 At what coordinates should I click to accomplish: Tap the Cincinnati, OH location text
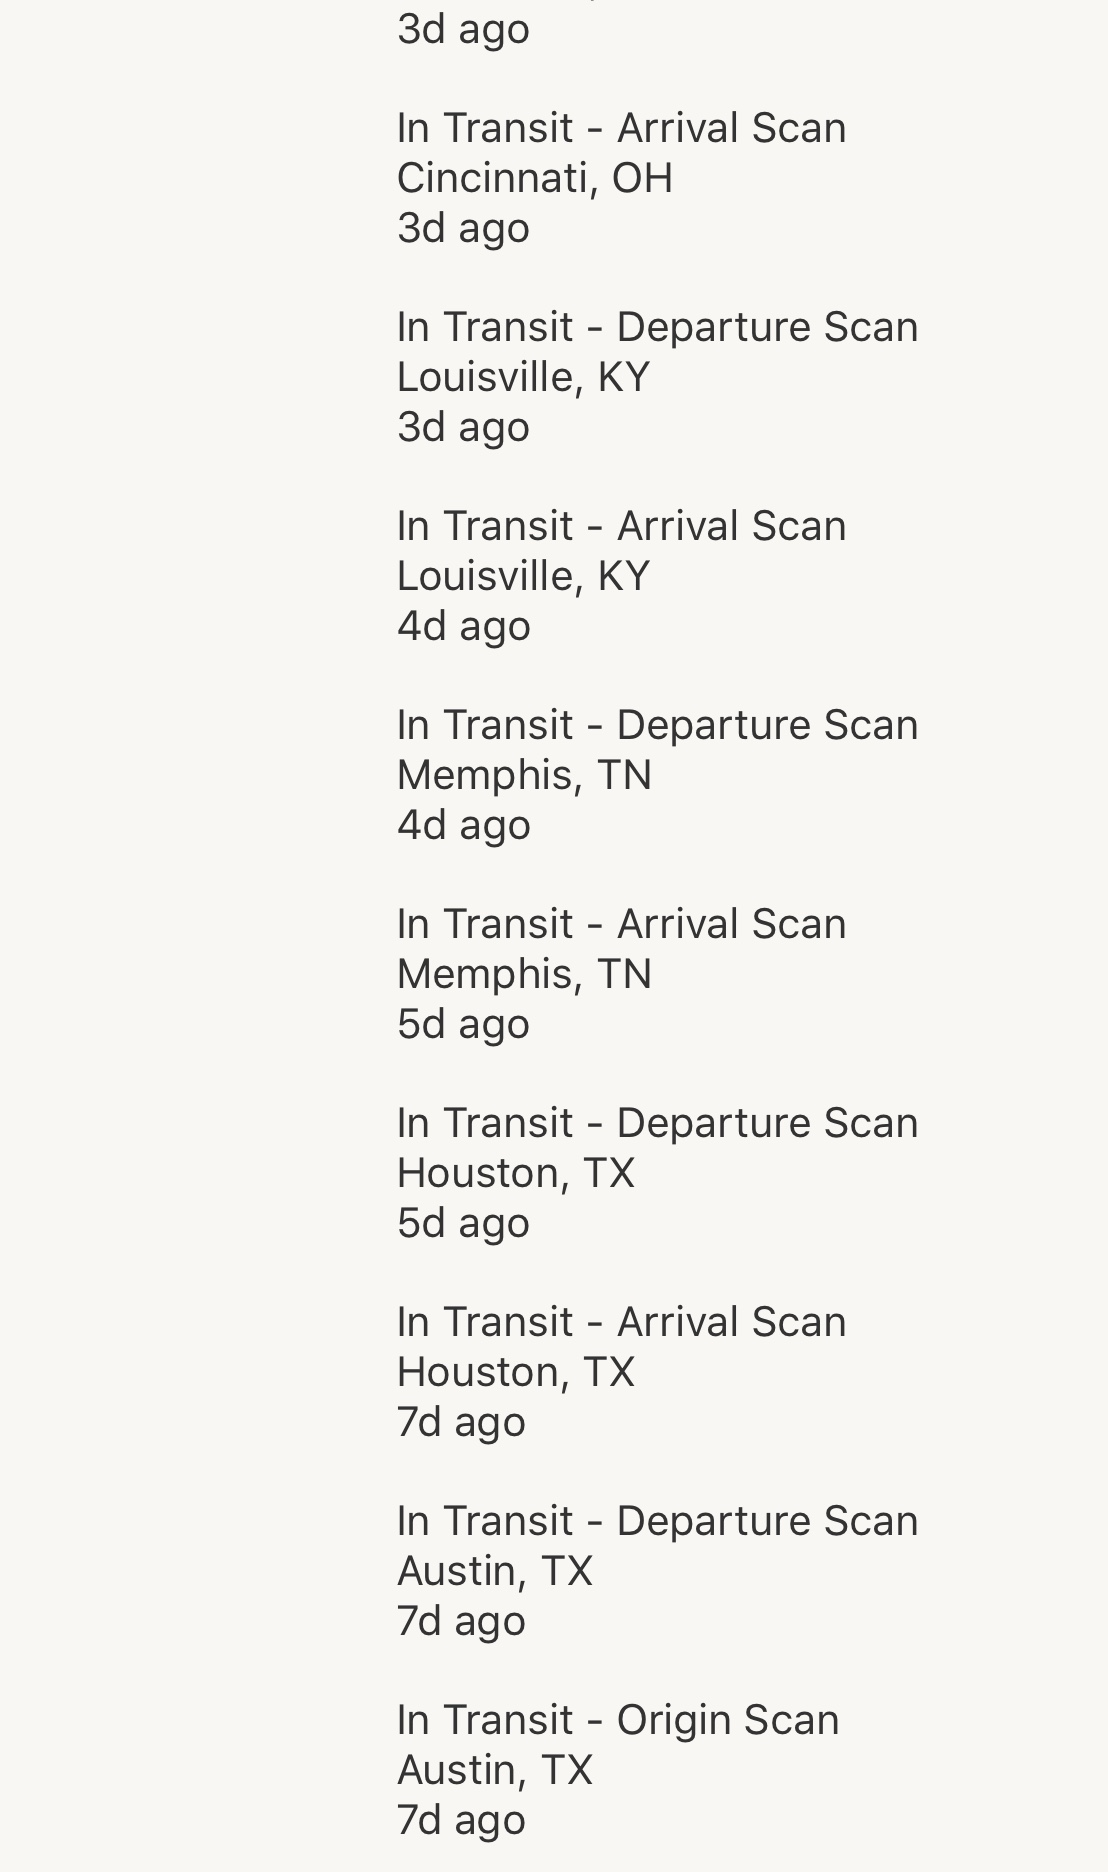[535, 178]
